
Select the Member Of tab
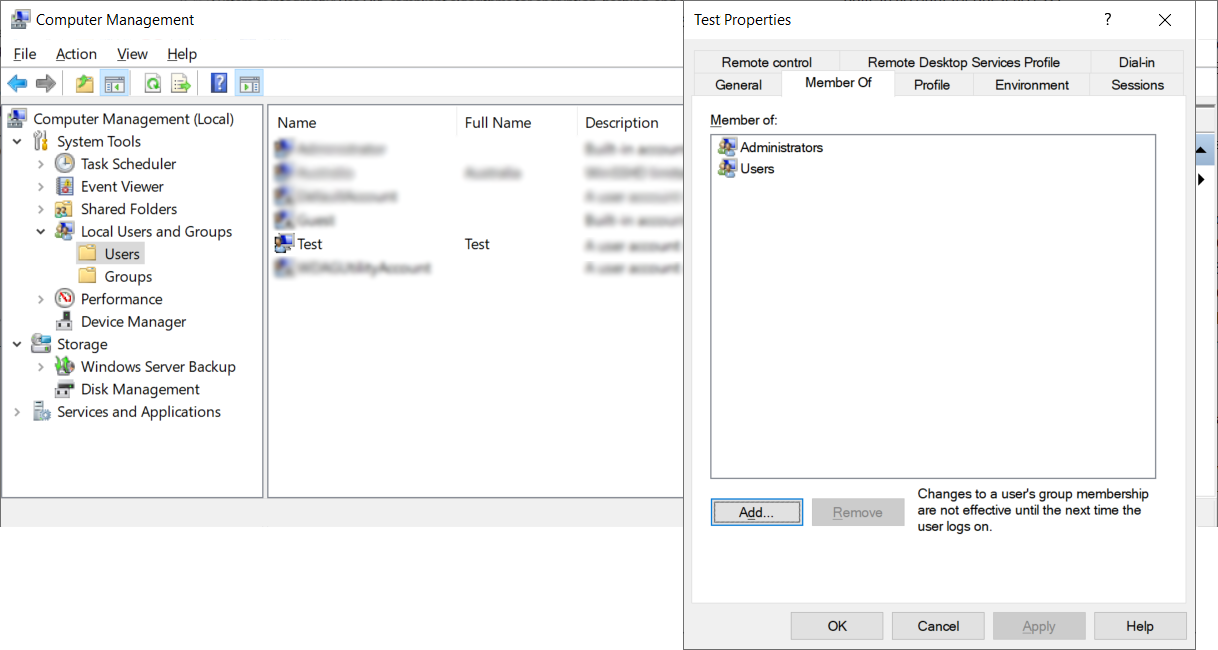838,83
